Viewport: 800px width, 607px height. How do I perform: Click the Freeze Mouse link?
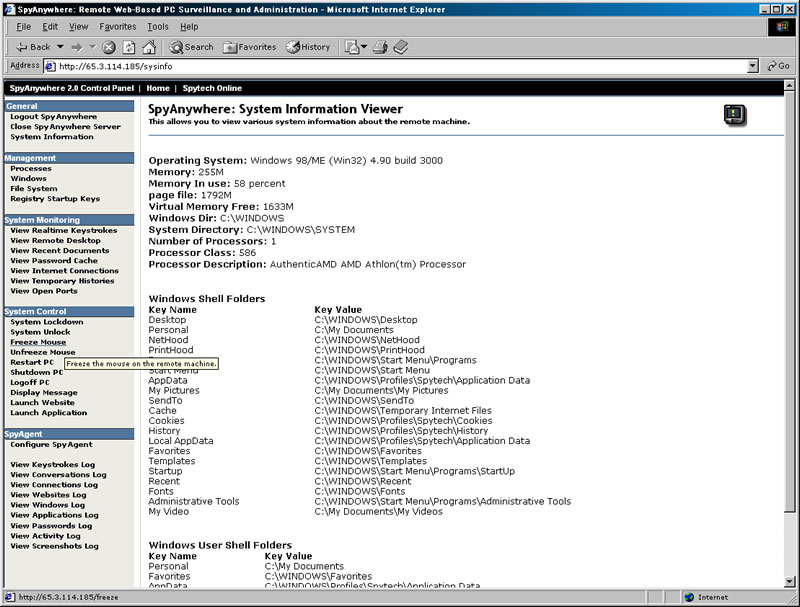point(38,342)
